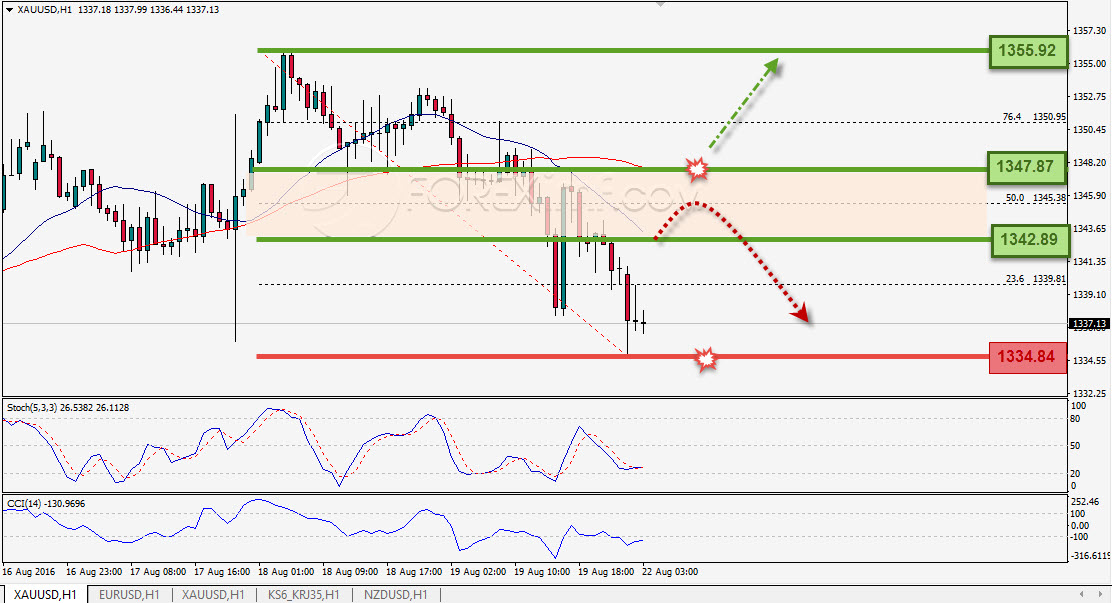Click price scale value 1339.10
Screen dimensions: 1112x603
click(x=1089, y=294)
